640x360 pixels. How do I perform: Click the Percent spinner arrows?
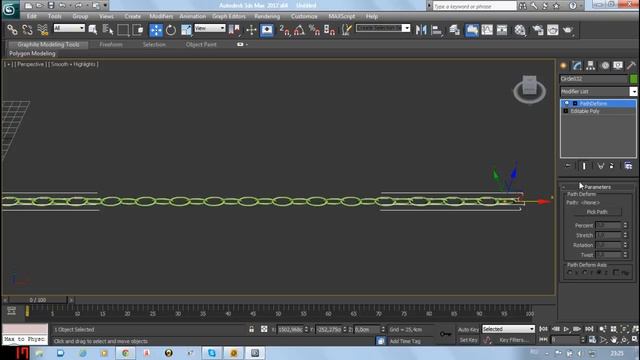coord(625,225)
